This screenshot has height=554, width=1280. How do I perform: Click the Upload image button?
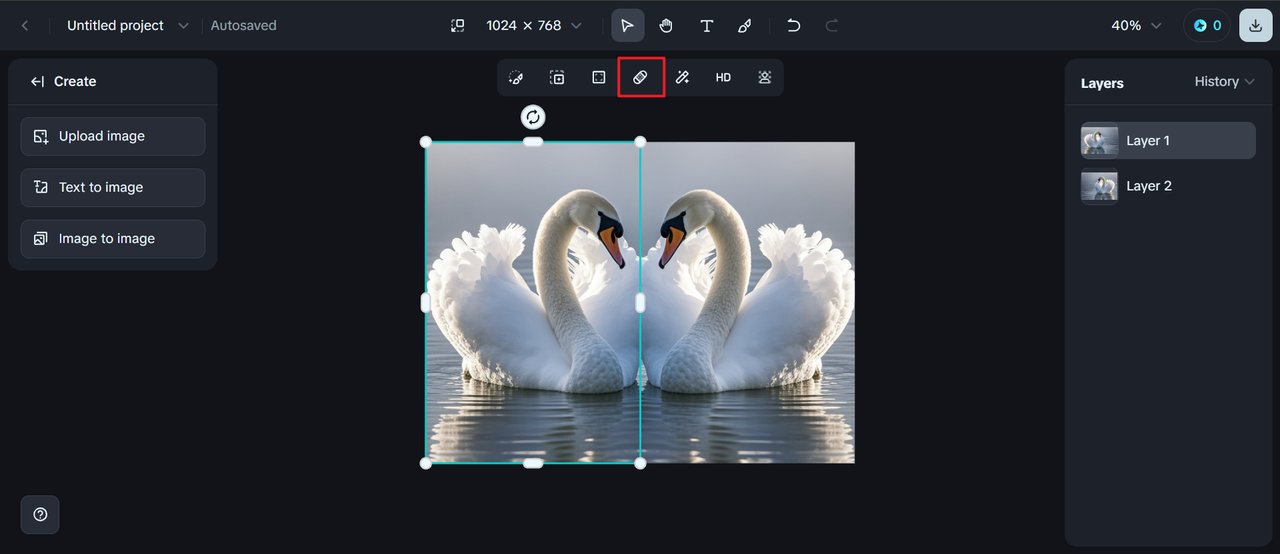pyautogui.click(x=113, y=136)
